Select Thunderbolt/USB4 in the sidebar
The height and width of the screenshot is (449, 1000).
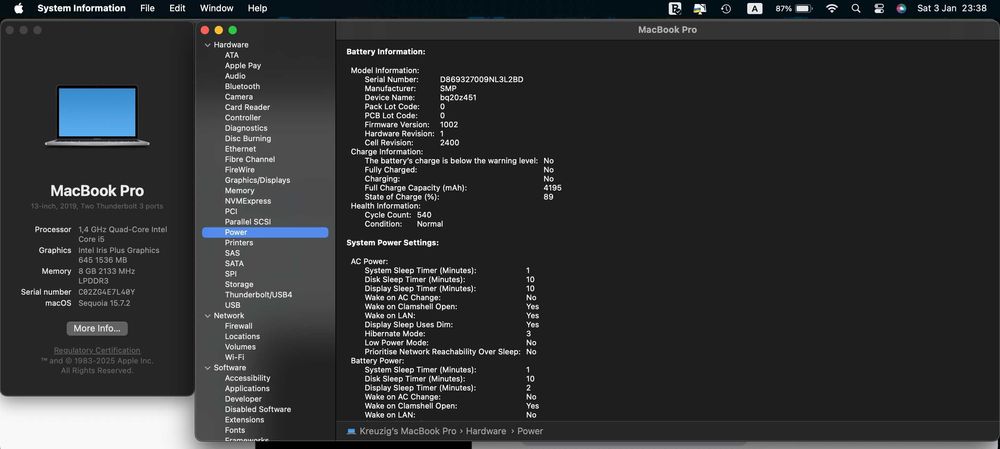[x=258, y=295]
